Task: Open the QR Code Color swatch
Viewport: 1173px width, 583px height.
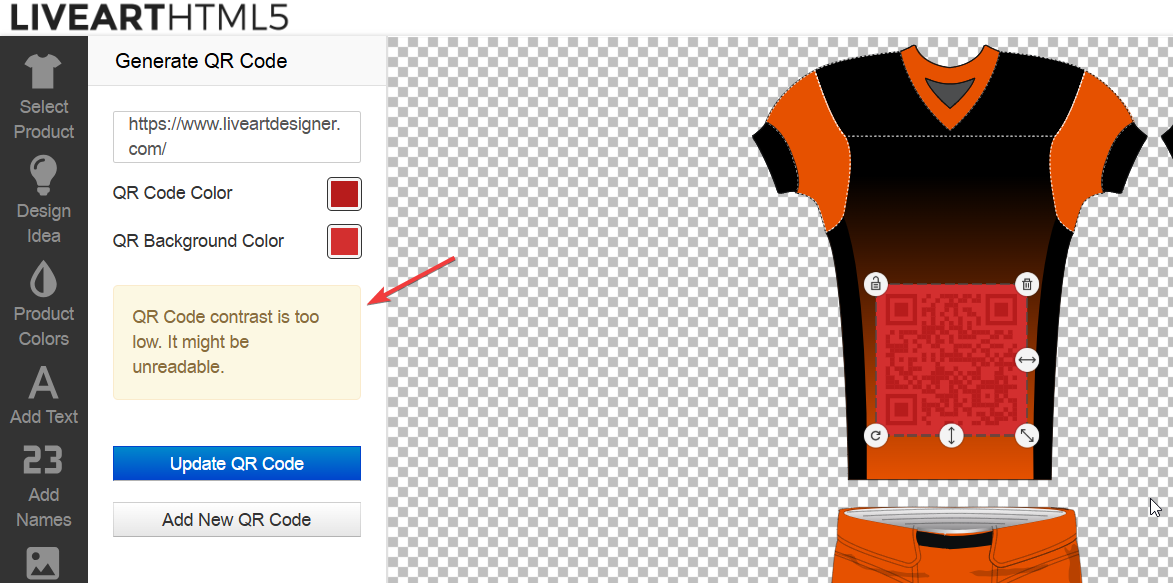Action: pyautogui.click(x=344, y=194)
